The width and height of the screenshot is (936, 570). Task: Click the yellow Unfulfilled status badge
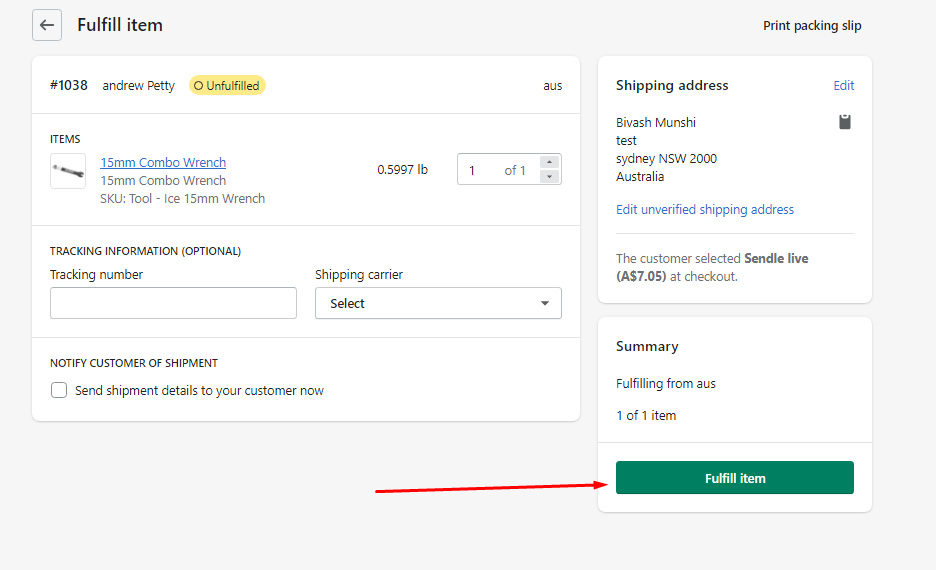(227, 86)
